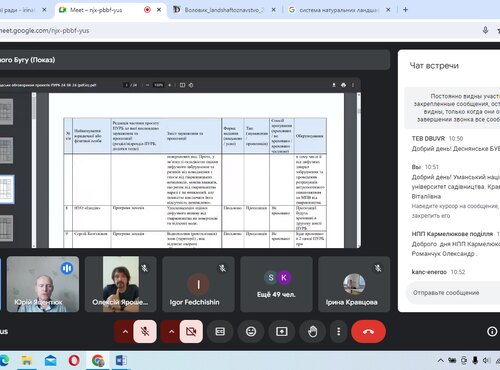Screen dimensions: 500x370
Task: Select the fourth PDF page thumbnail
Action: (6, 228)
